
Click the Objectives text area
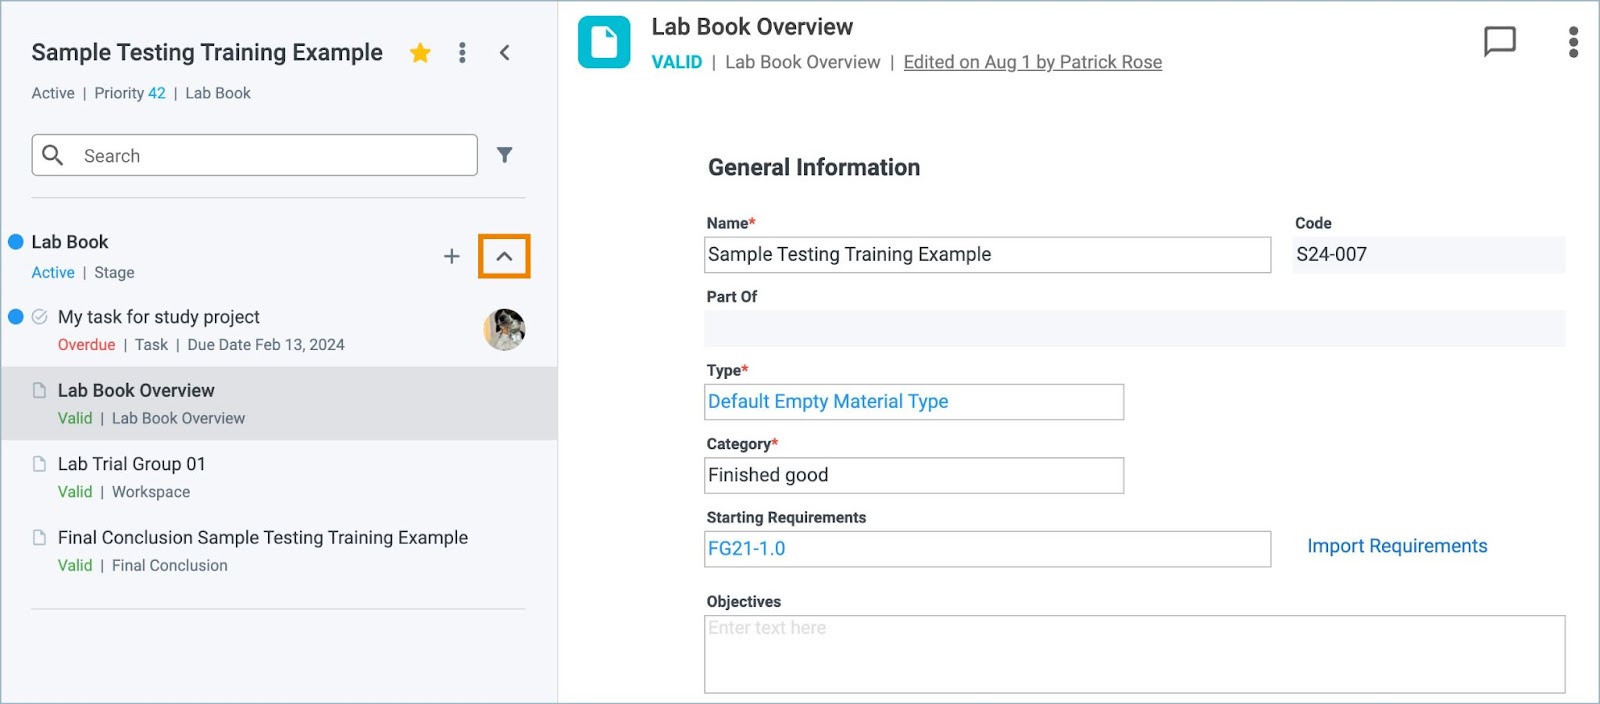click(x=1135, y=654)
